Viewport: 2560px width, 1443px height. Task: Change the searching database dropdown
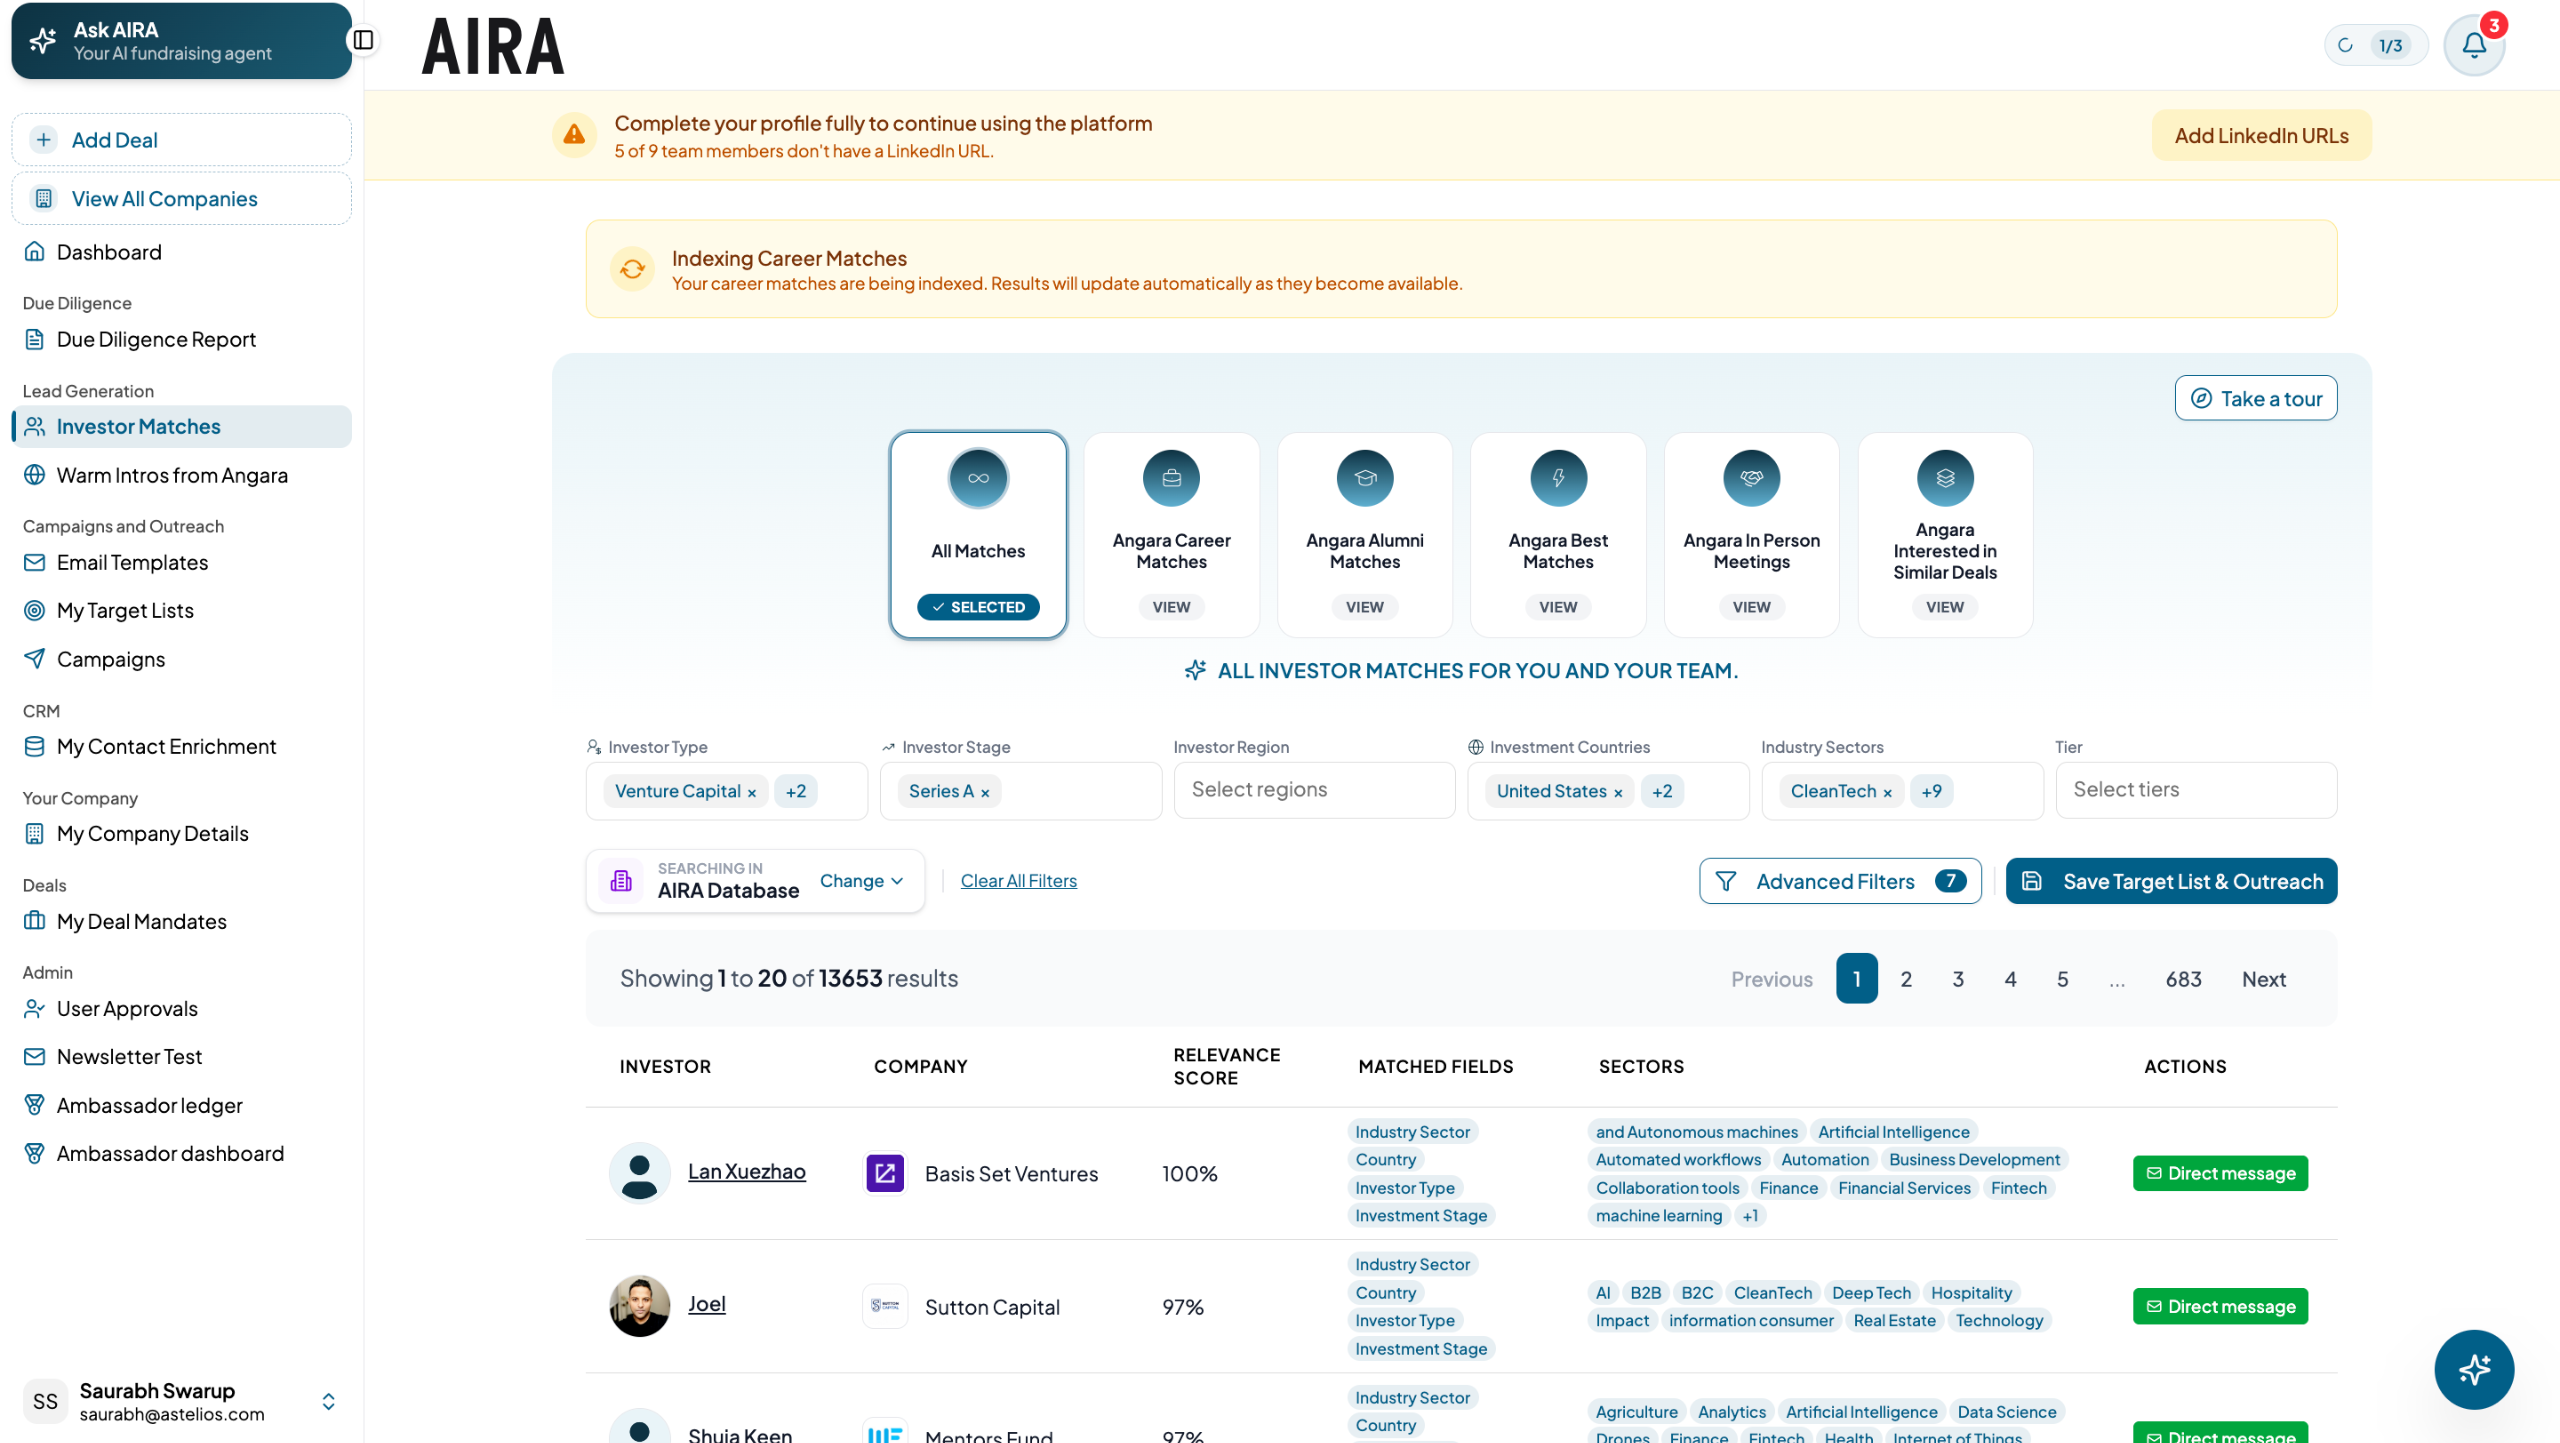pos(861,881)
